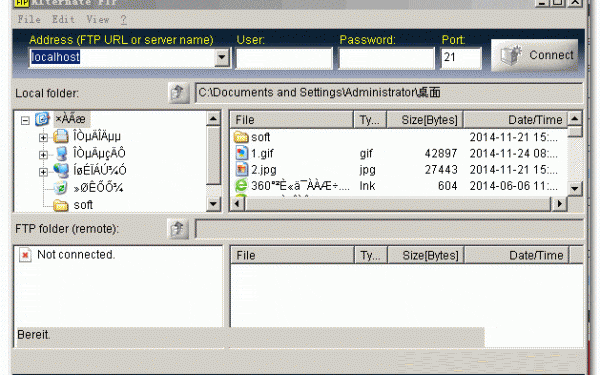
Task: Expand the ÎÒµÄµçÄÔ tree node
Action: point(43,155)
